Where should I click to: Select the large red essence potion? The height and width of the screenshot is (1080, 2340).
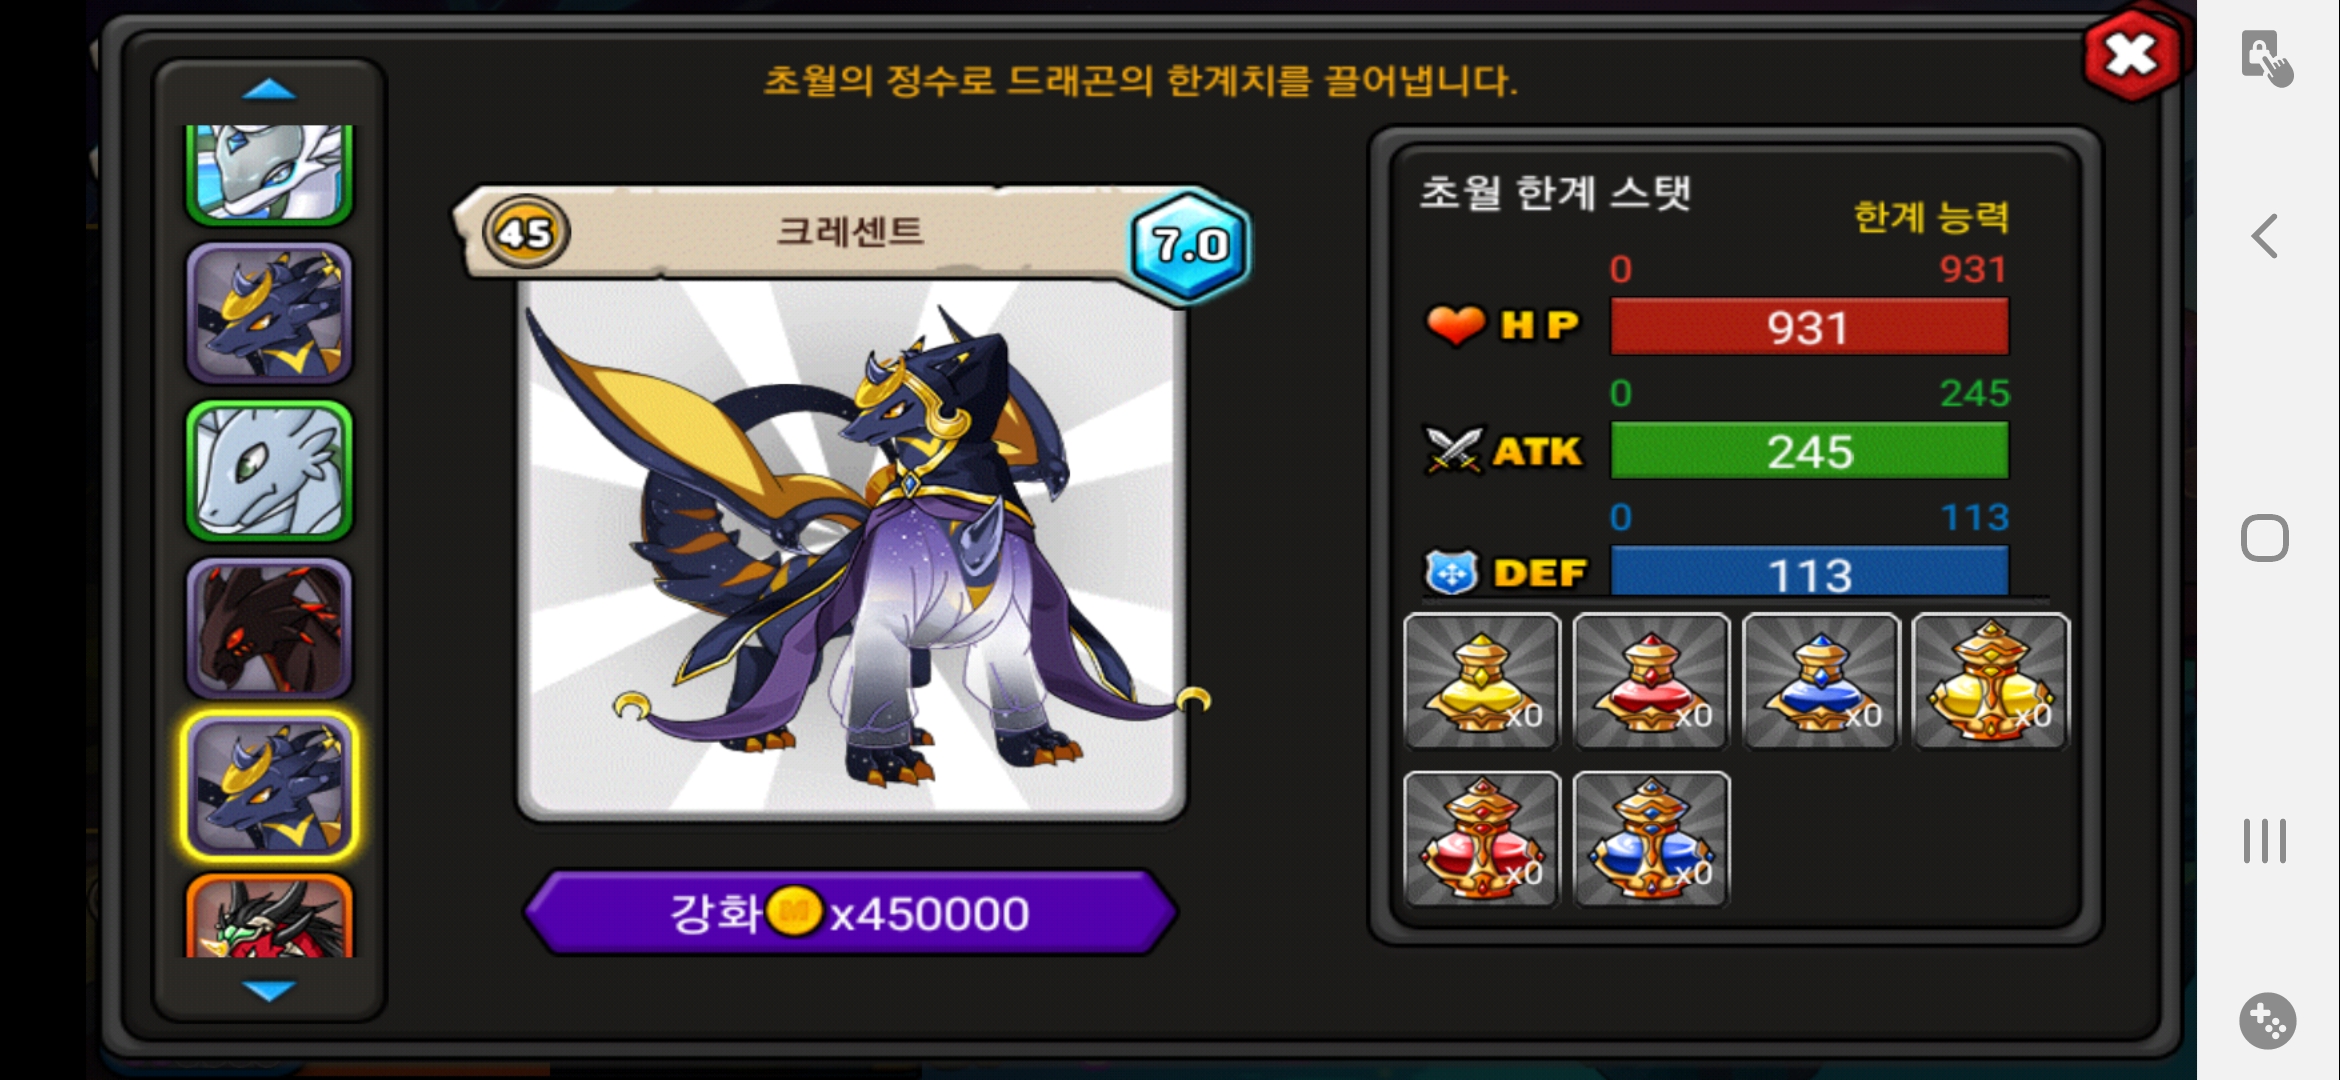(x=1482, y=839)
